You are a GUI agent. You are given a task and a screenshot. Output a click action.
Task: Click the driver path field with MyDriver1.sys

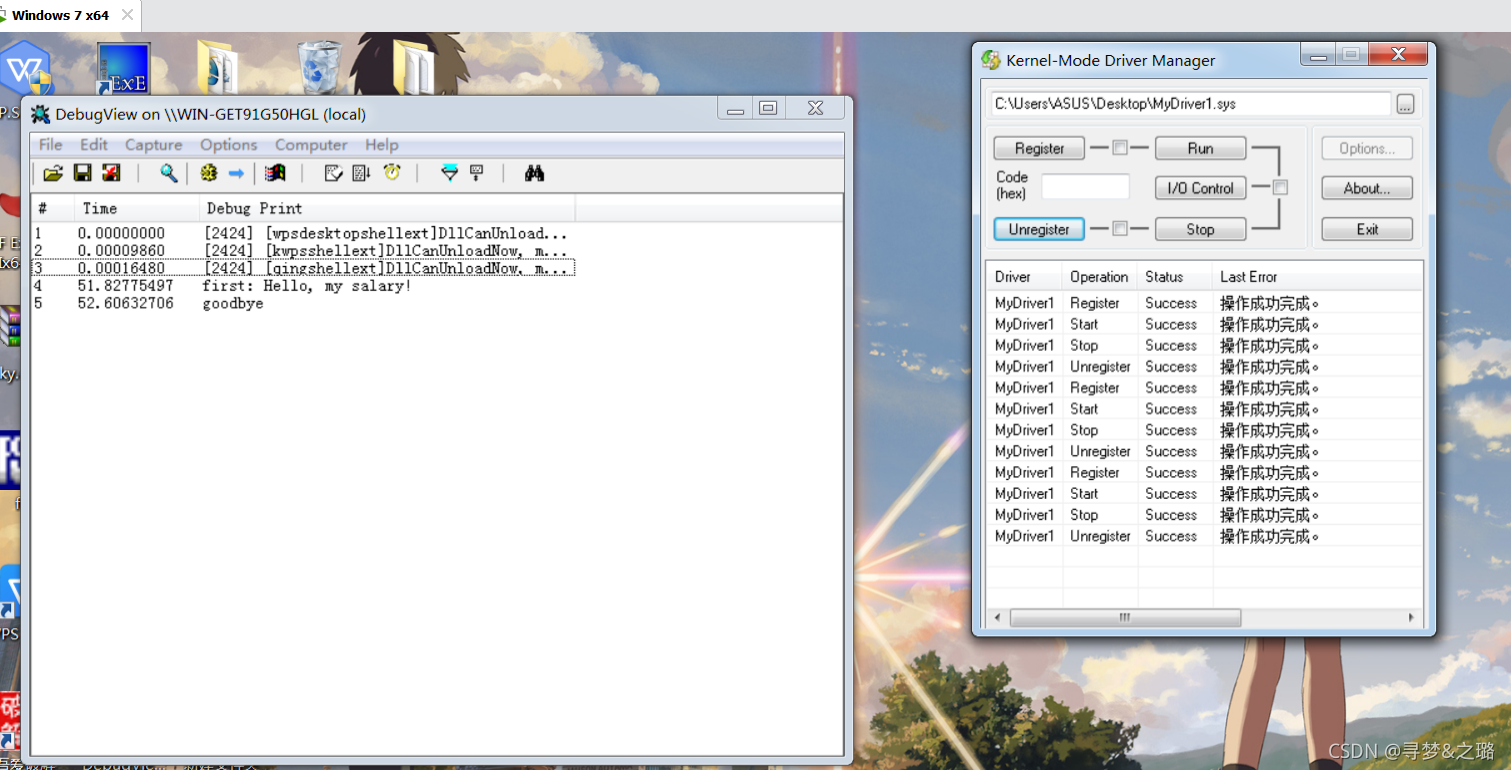[1189, 103]
